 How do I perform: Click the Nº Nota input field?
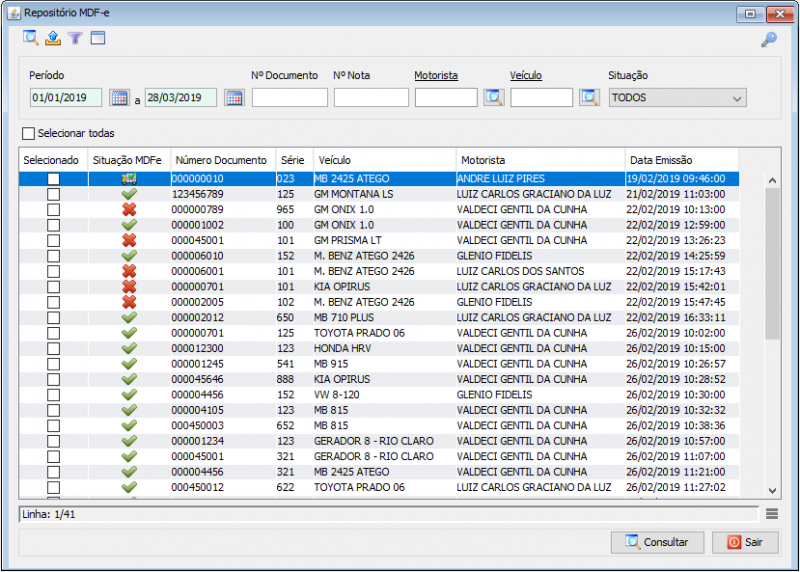click(371, 97)
